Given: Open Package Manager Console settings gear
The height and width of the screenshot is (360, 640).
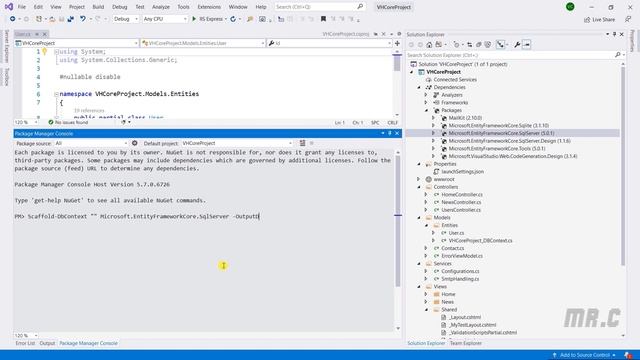Looking at the screenshot, I should pos(135,143).
